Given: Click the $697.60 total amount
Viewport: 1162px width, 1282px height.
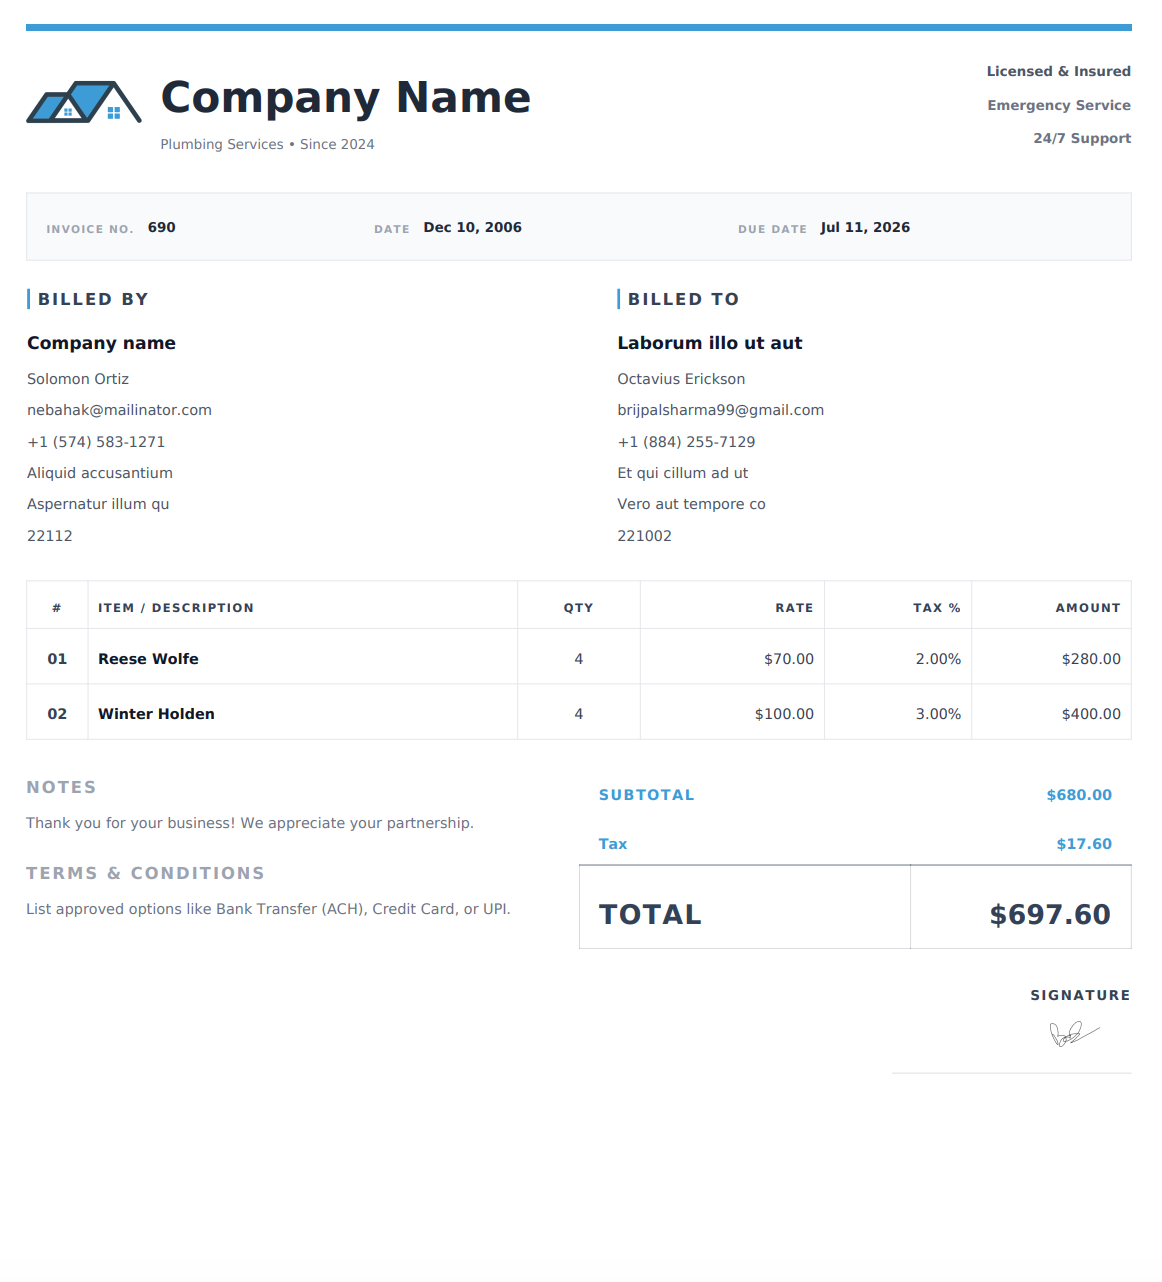Looking at the screenshot, I should pos(1050,914).
